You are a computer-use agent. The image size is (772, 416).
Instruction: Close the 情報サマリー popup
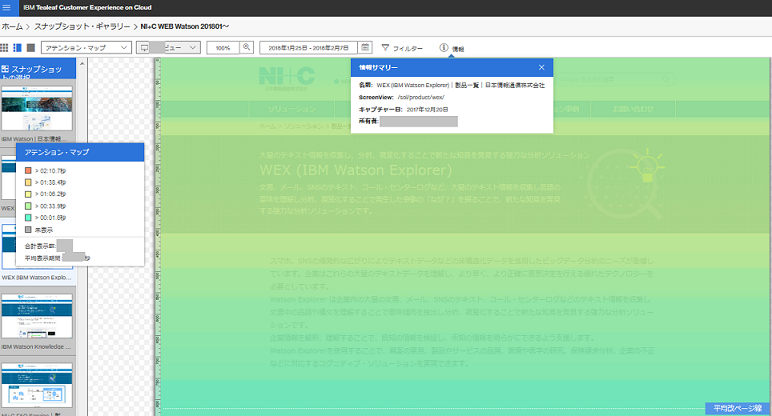[x=542, y=67]
